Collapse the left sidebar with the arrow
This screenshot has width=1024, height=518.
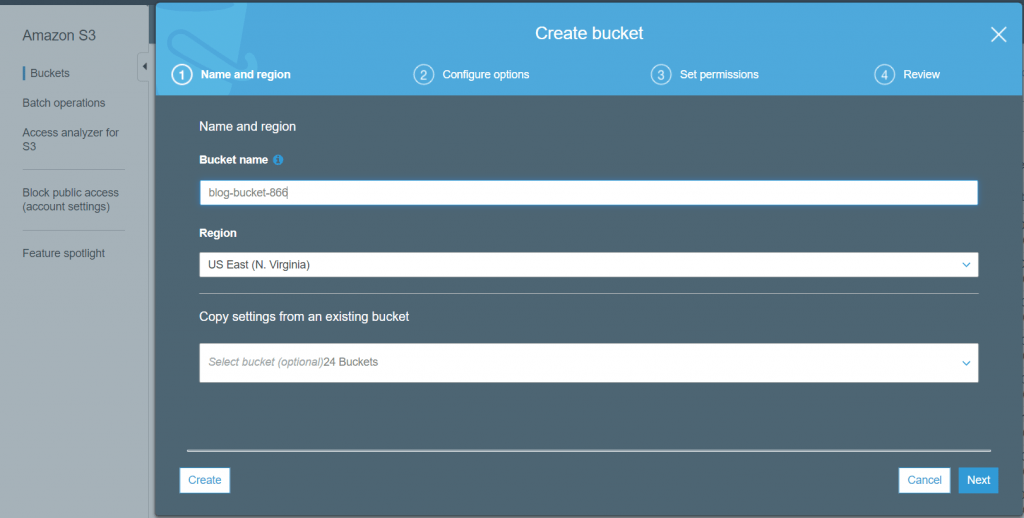click(x=143, y=67)
